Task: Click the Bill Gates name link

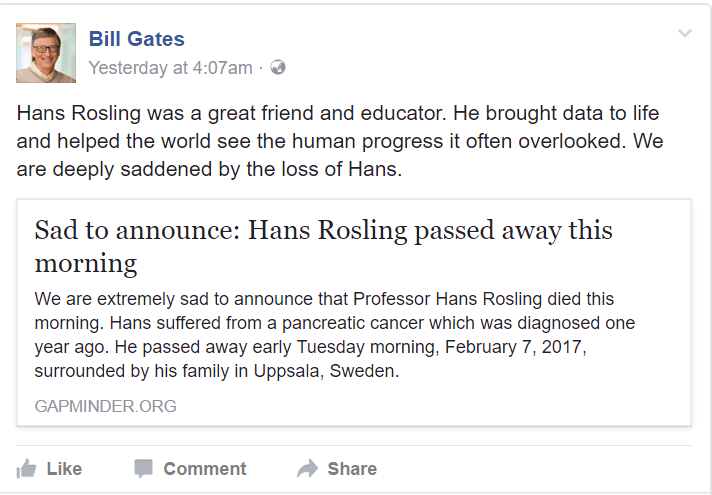Action: coord(136,40)
